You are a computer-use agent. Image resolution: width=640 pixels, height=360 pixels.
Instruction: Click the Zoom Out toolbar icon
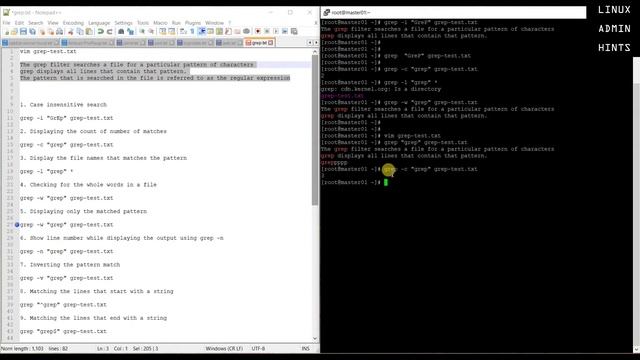pos(151,31)
